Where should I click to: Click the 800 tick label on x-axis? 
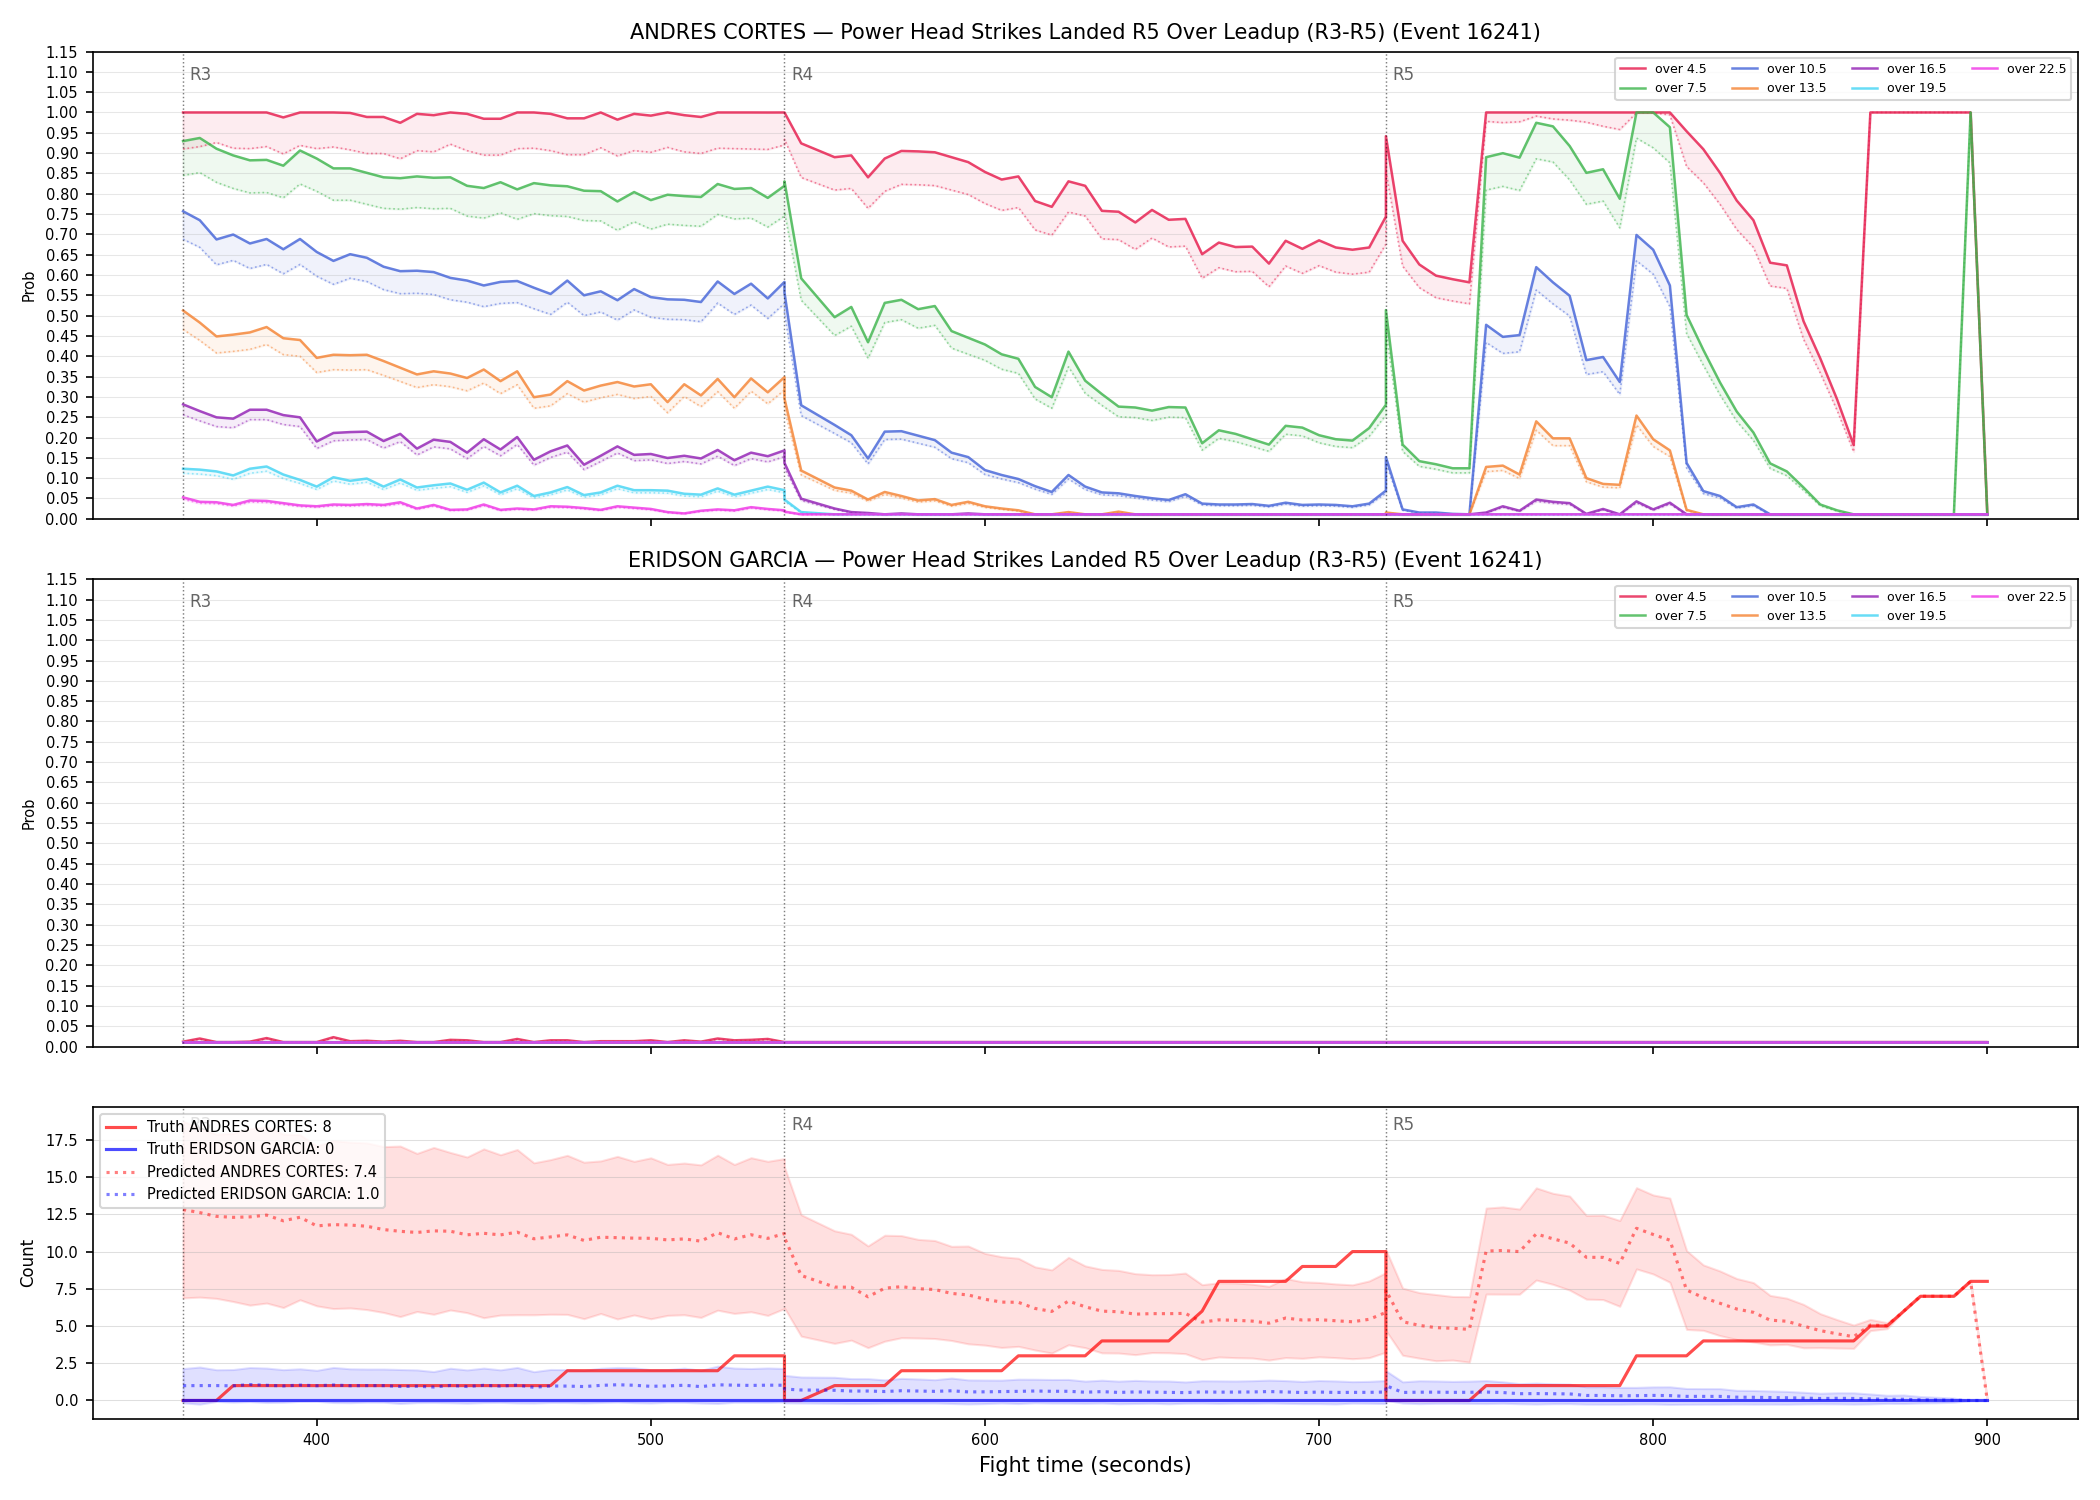point(1652,1440)
